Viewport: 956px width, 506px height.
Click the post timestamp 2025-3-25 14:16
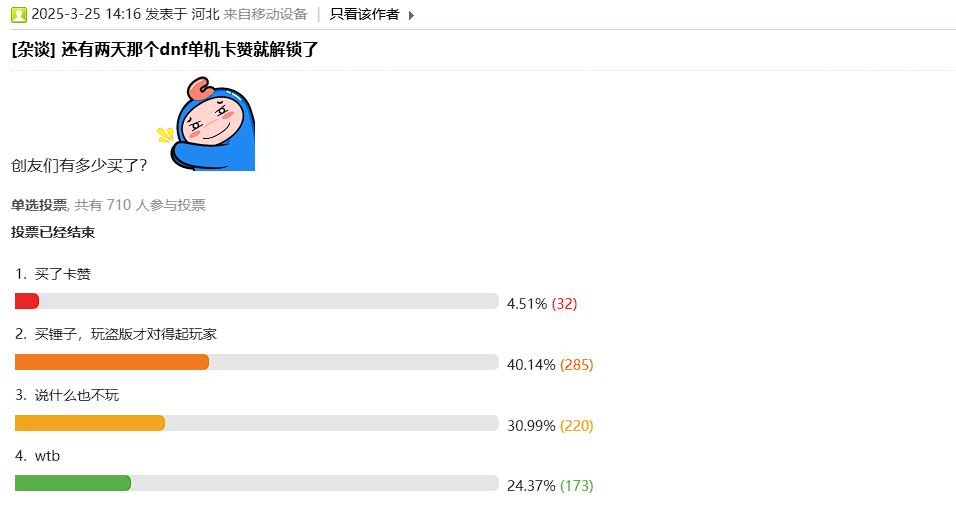coord(86,14)
